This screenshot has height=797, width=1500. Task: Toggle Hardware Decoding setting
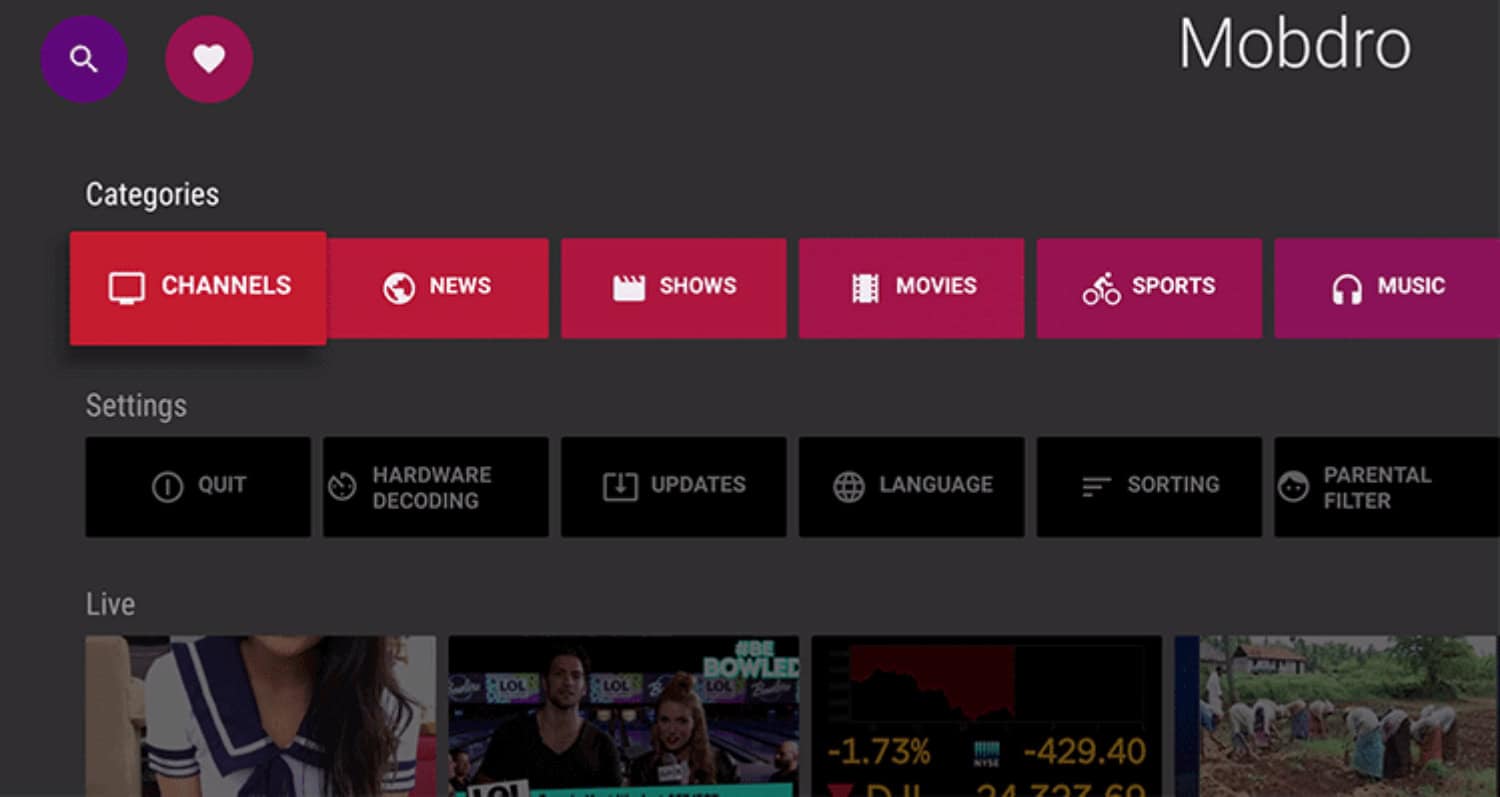coord(436,487)
